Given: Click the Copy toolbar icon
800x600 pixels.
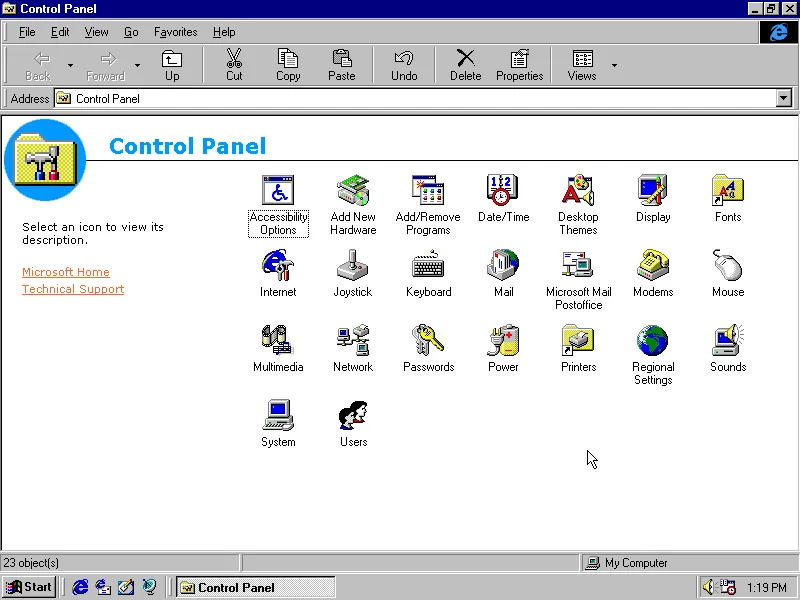Looking at the screenshot, I should pyautogui.click(x=288, y=64).
